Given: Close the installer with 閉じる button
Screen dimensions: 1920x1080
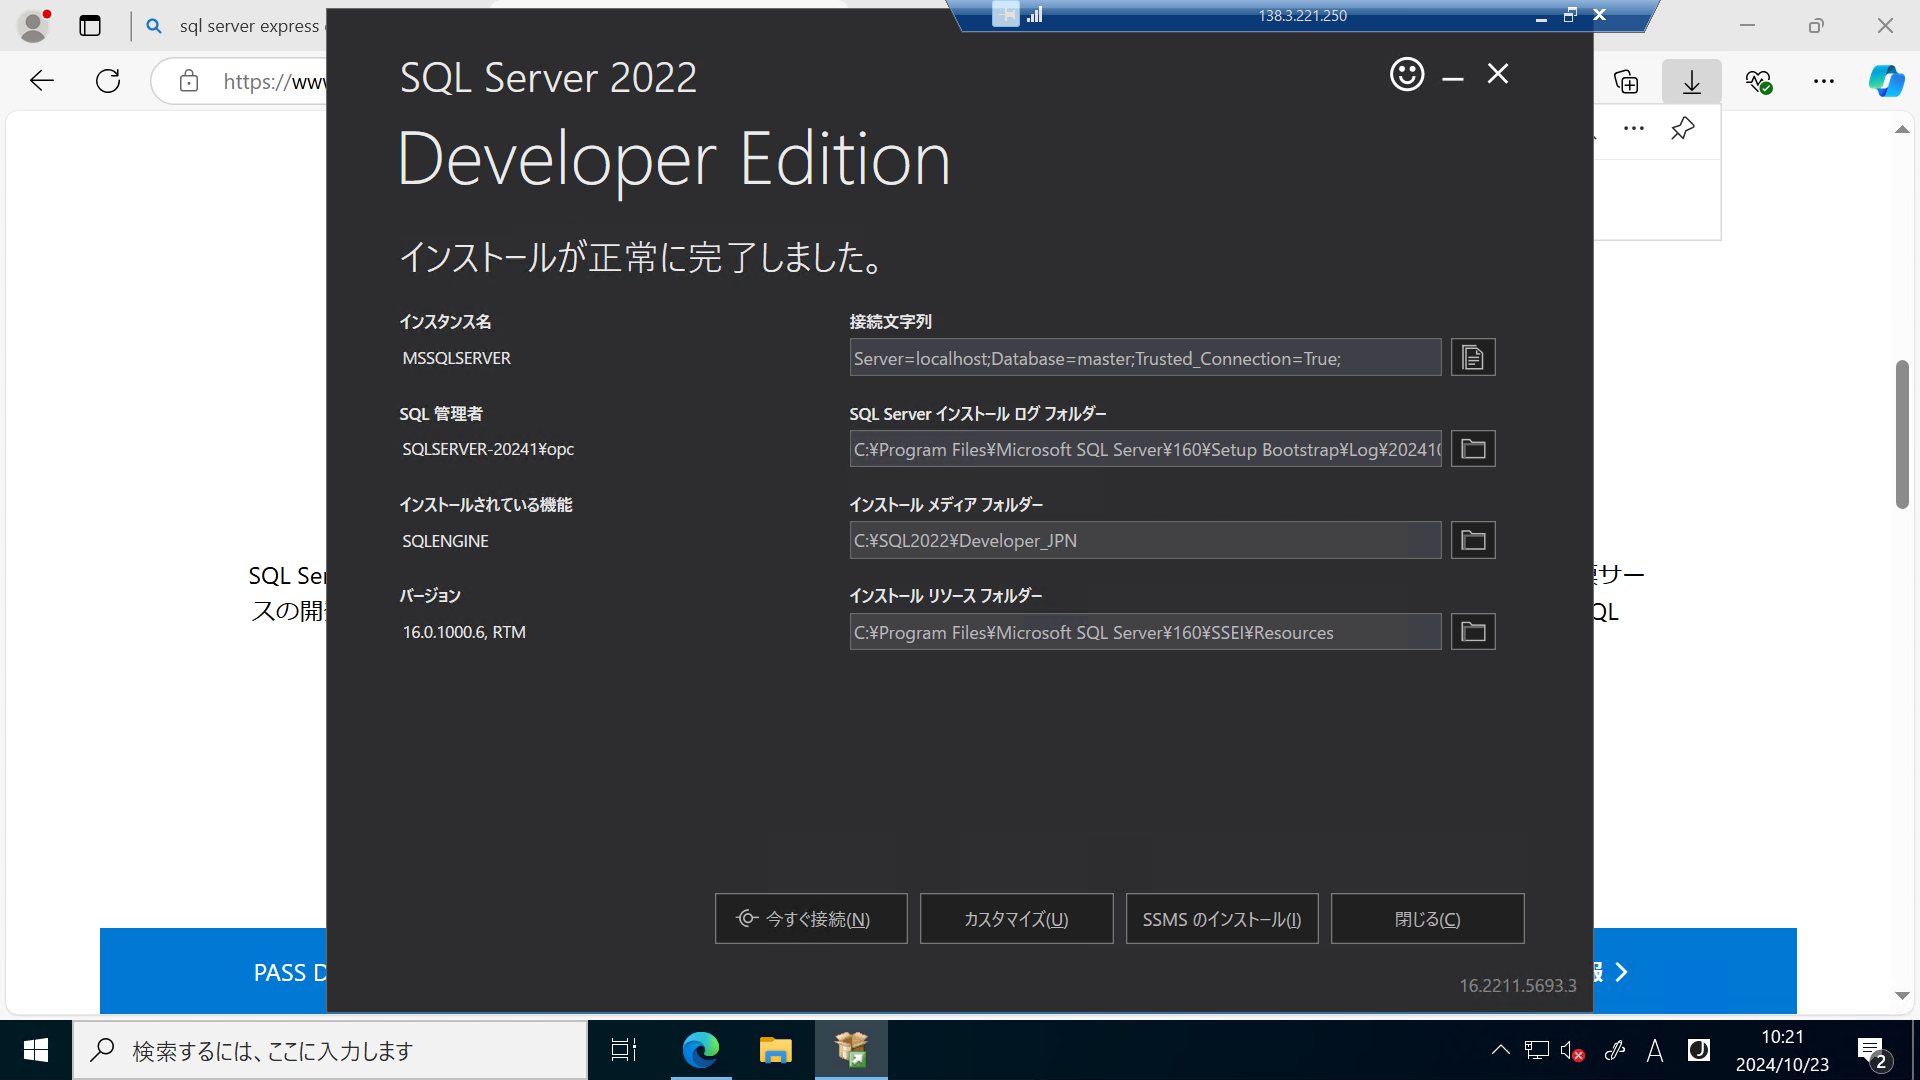Looking at the screenshot, I should tap(1427, 918).
